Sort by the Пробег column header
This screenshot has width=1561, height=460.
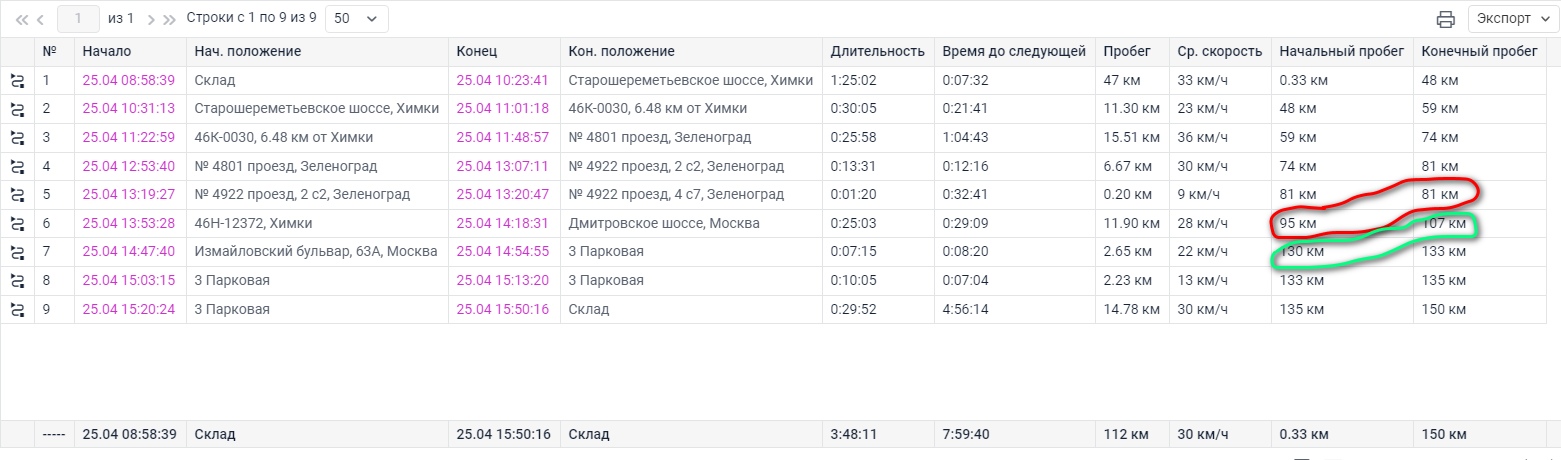point(1127,51)
